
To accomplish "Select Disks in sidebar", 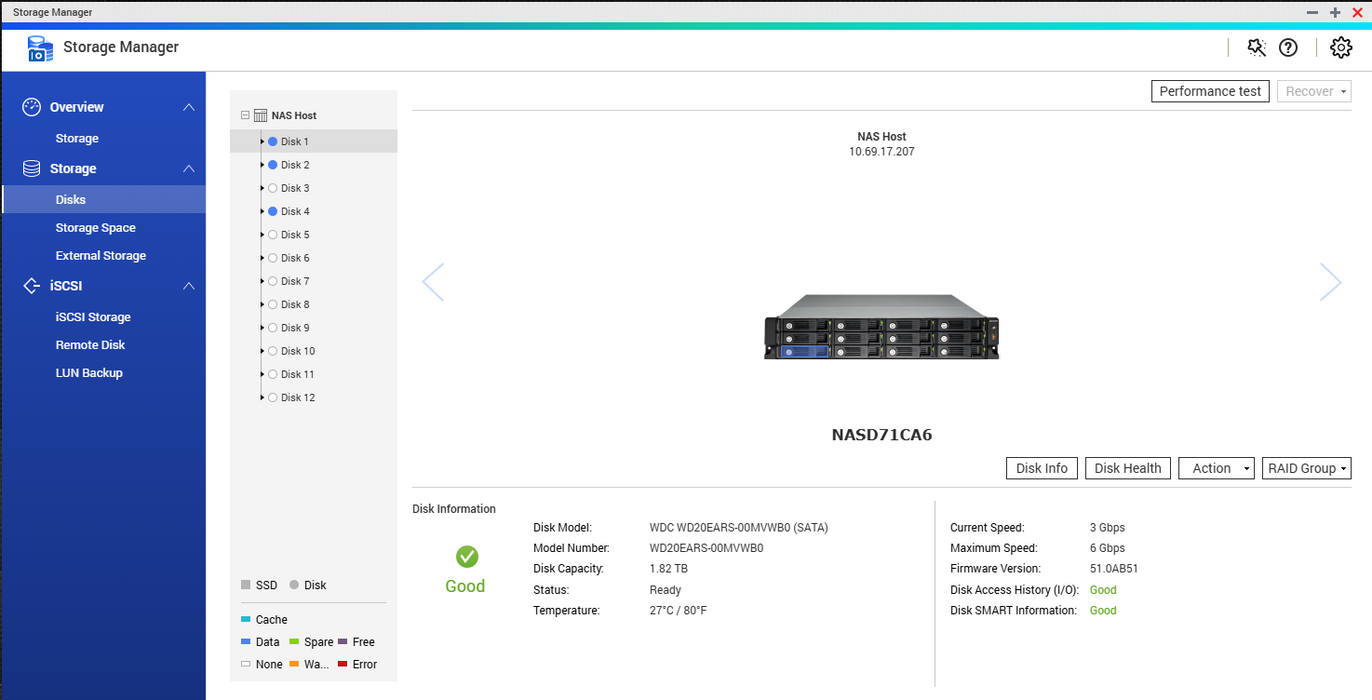I will 103,200.
